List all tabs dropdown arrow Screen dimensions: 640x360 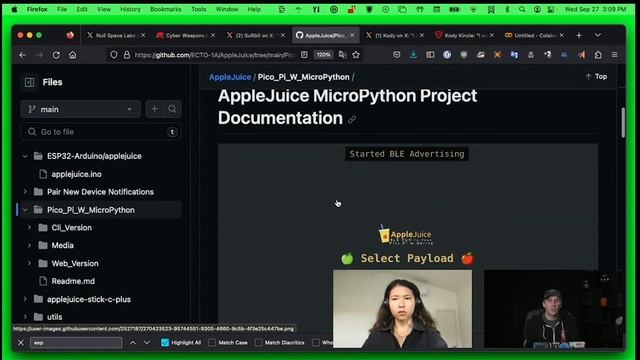tap(598, 36)
